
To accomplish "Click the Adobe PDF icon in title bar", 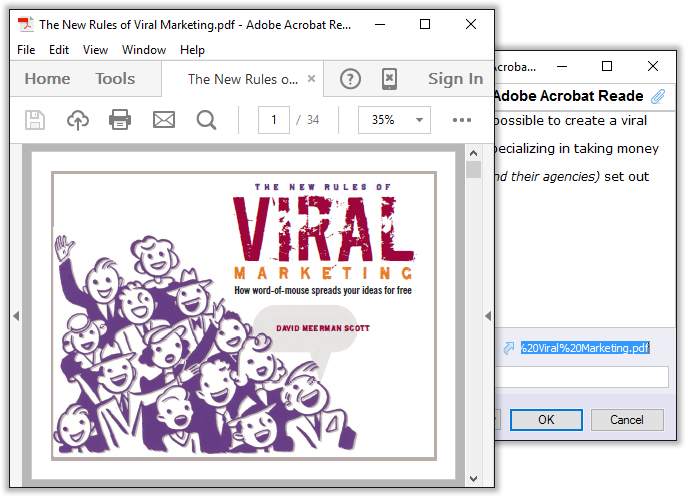I will coord(25,24).
